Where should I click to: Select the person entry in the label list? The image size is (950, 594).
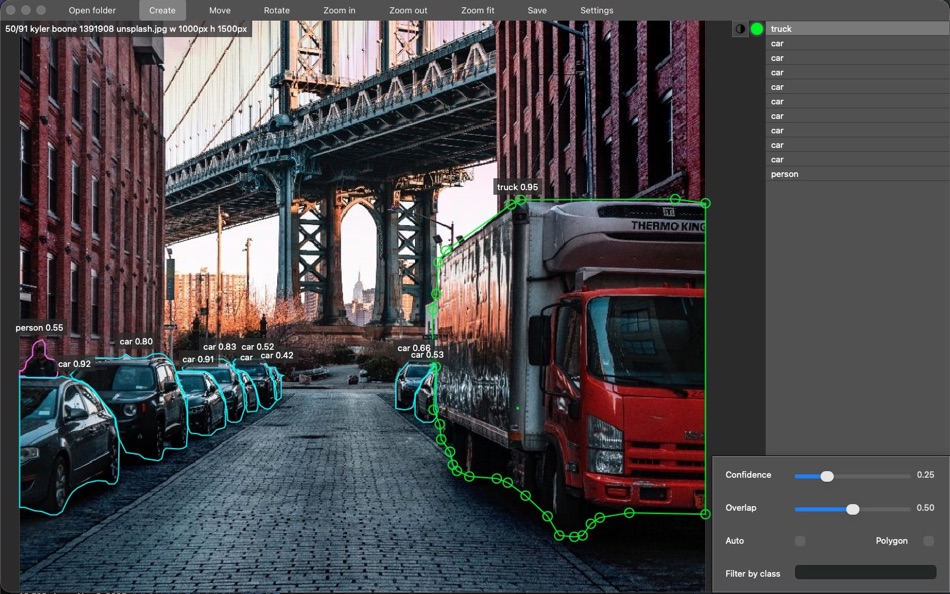[857, 174]
